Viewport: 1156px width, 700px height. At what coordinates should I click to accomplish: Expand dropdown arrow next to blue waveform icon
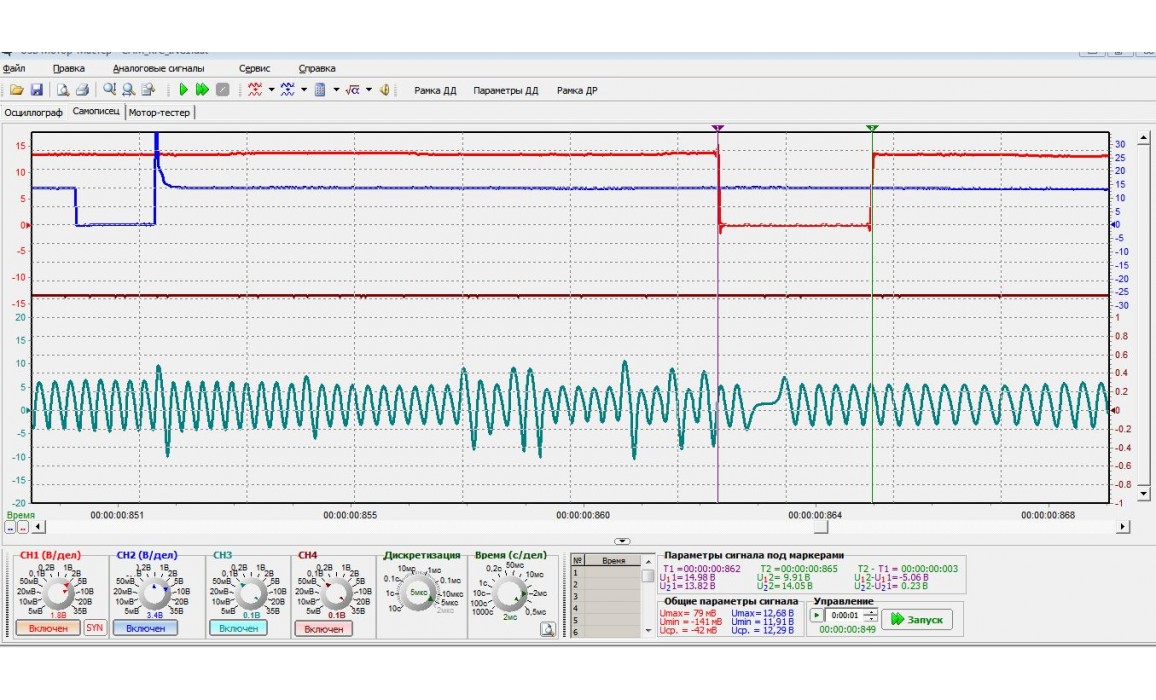(x=303, y=90)
